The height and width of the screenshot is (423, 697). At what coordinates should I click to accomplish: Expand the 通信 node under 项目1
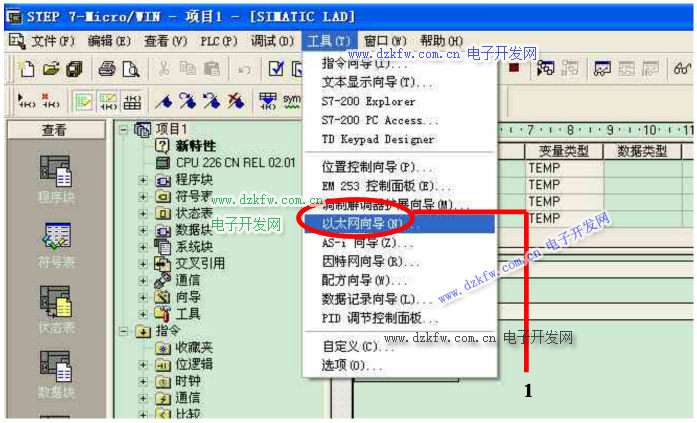point(143,281)
